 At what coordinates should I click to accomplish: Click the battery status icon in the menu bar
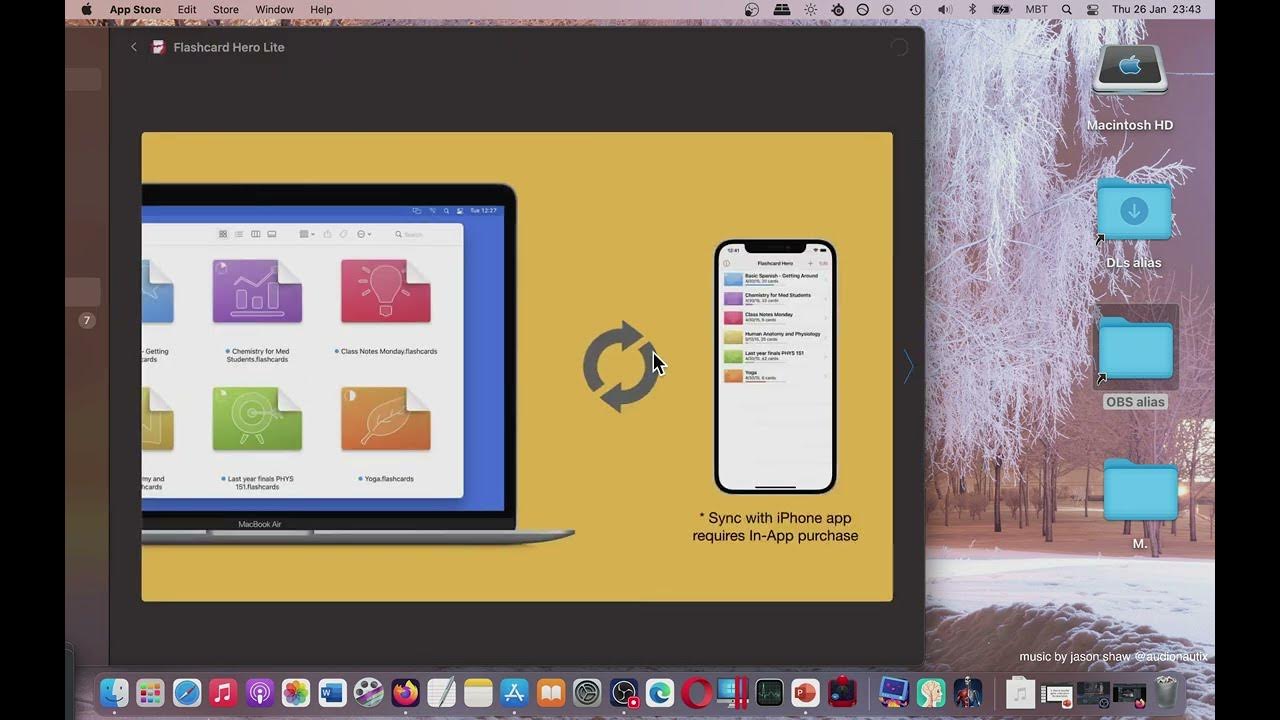point(1002,10)
